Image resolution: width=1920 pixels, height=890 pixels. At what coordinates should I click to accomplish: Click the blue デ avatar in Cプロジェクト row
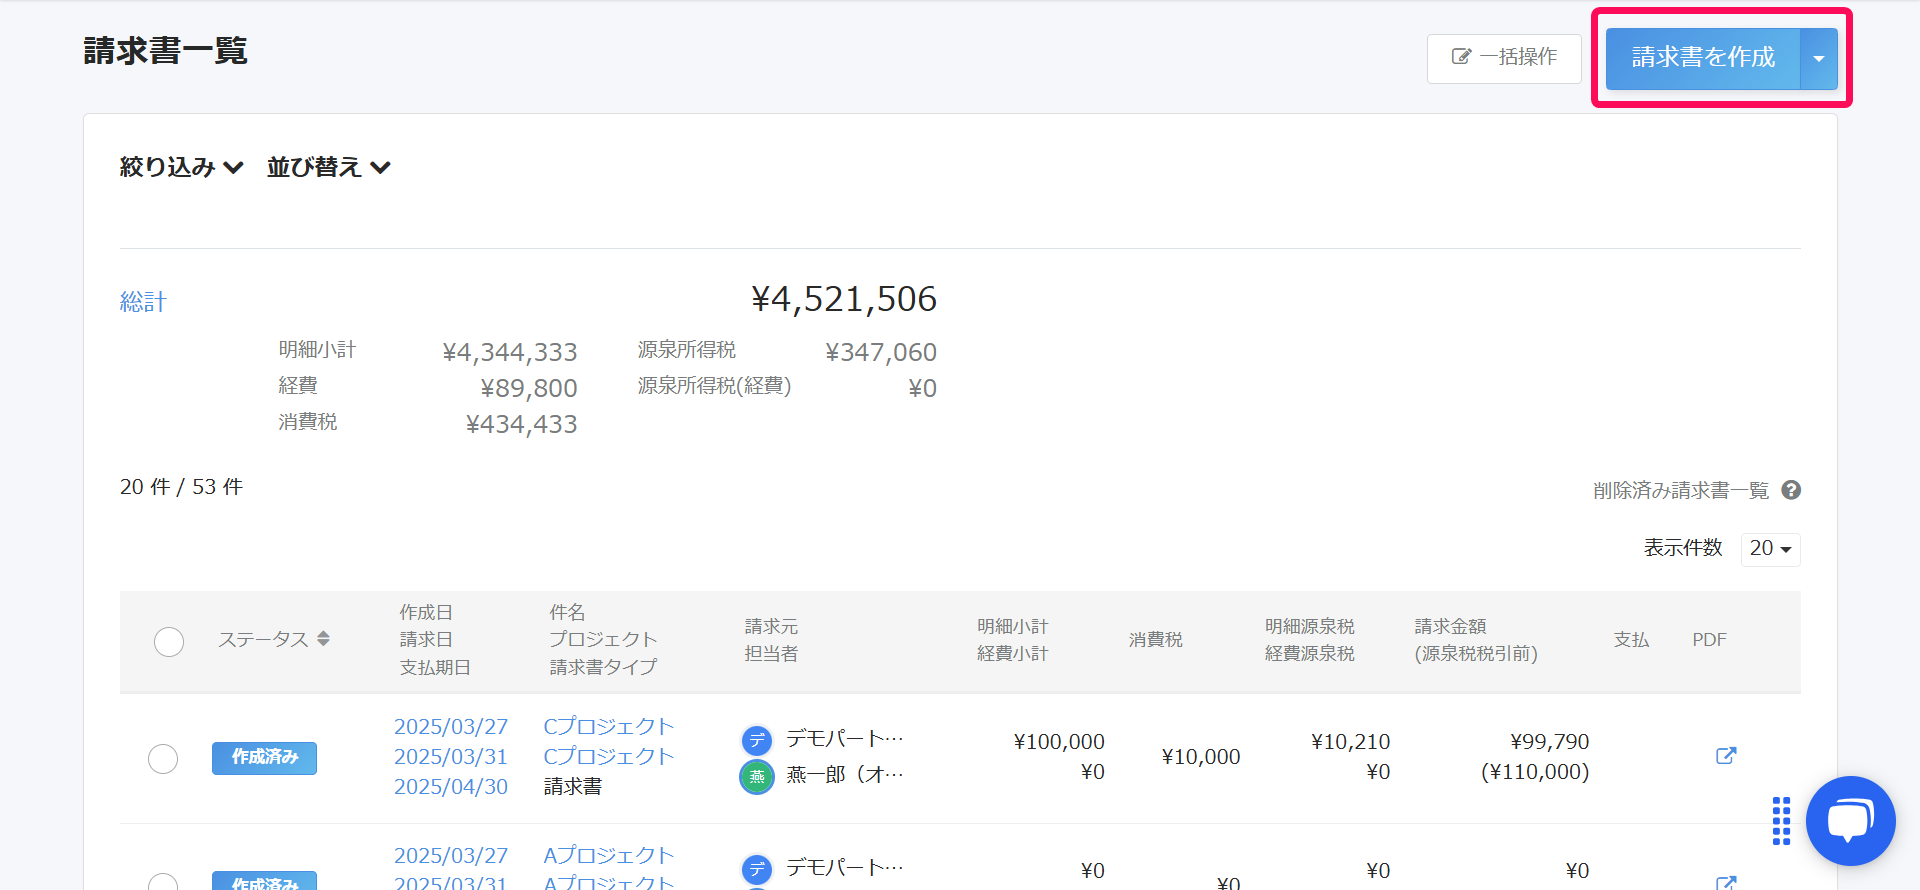pos(757,741)
